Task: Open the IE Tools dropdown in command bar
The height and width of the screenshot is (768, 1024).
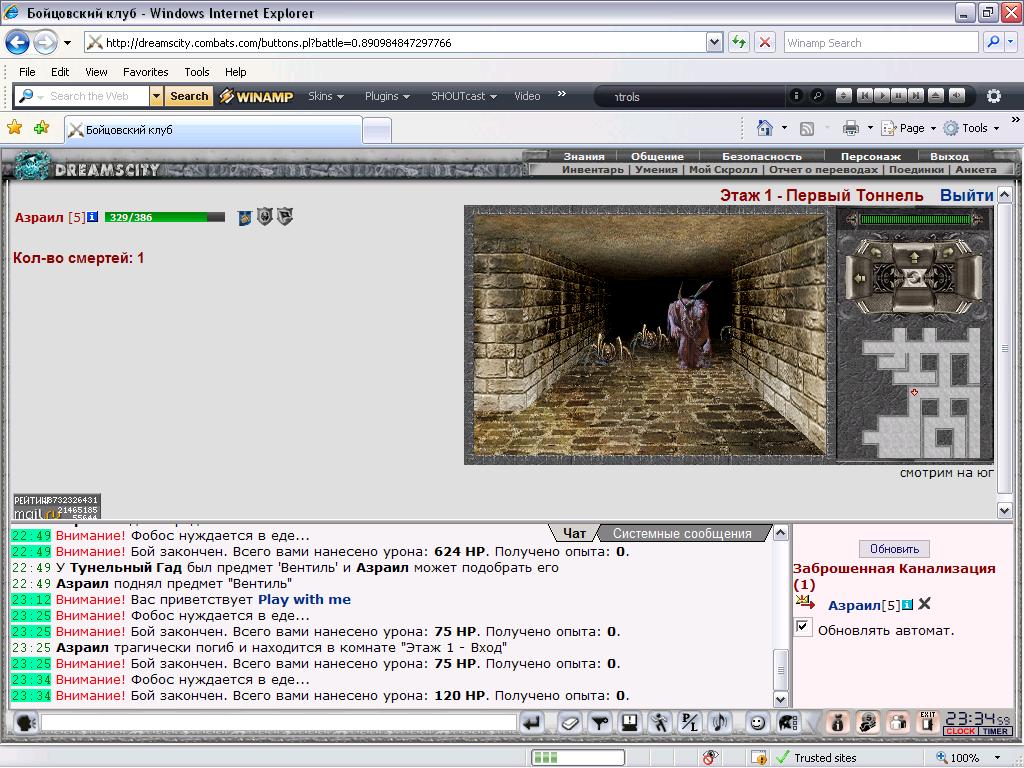Action: pyautogui.click(x=972, y=128)
